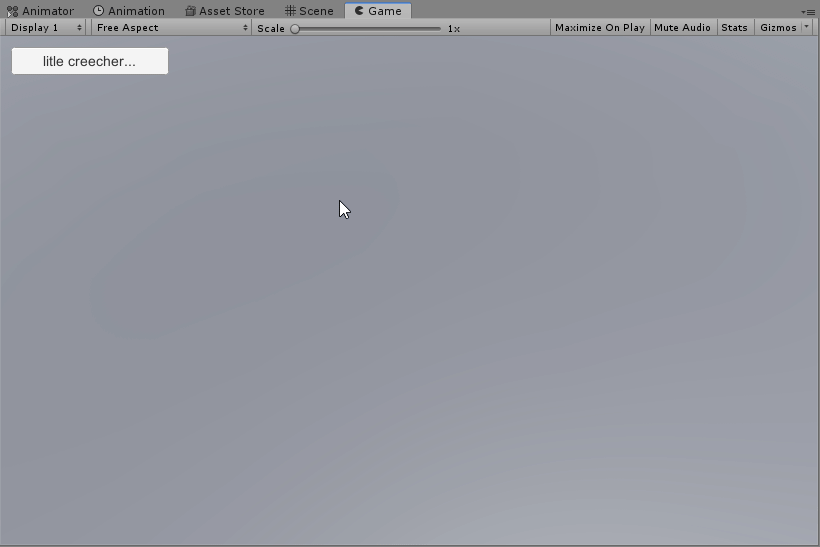Switch to the Scene tab

(309, 11)
